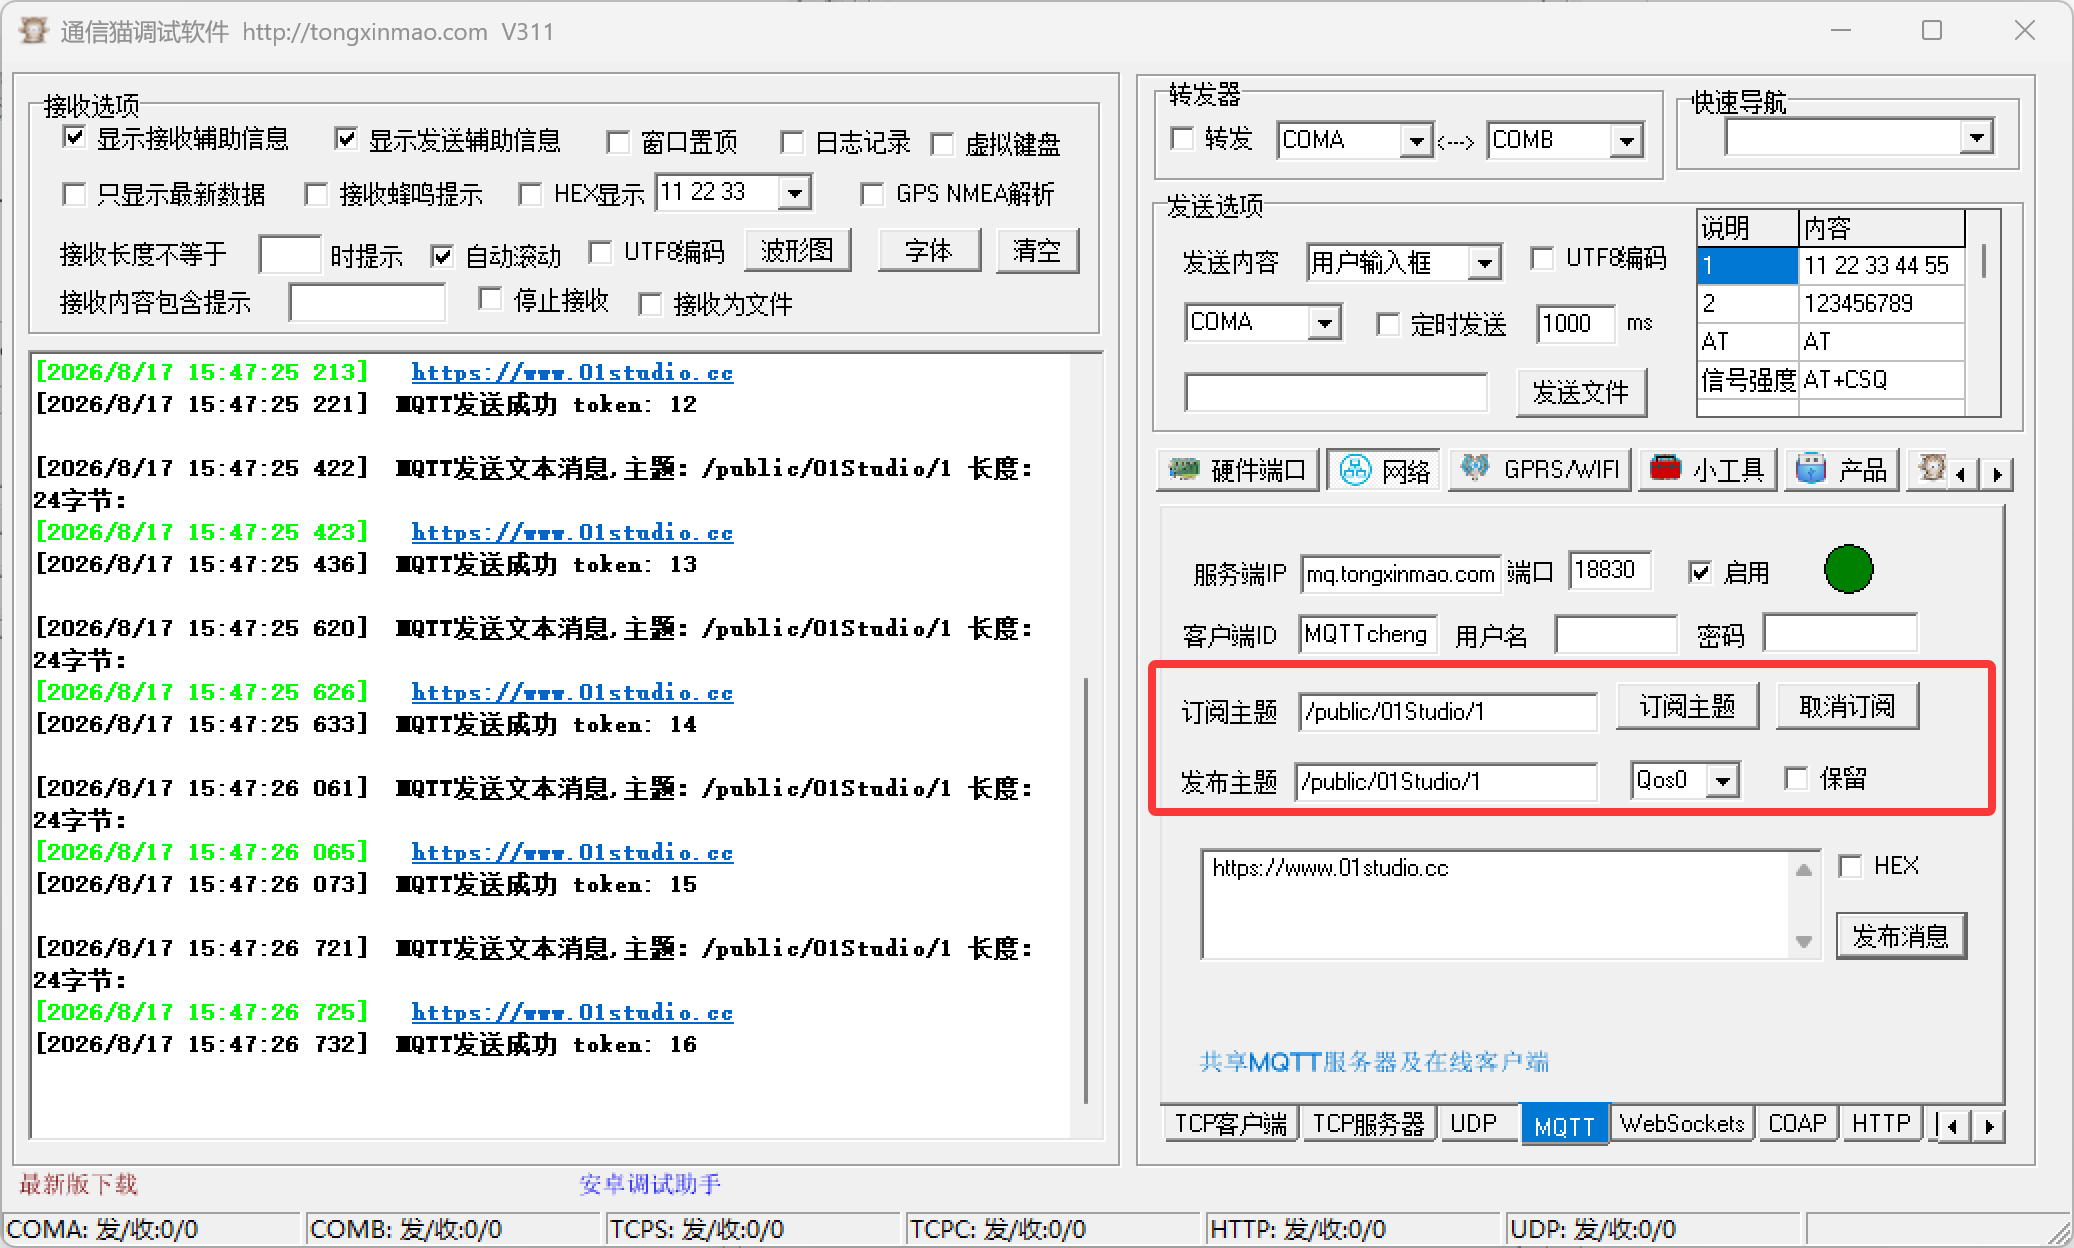Click the partially shown cat tab icon
The width and height of the screenshot is (2074, 1248).
point(1931,468)
